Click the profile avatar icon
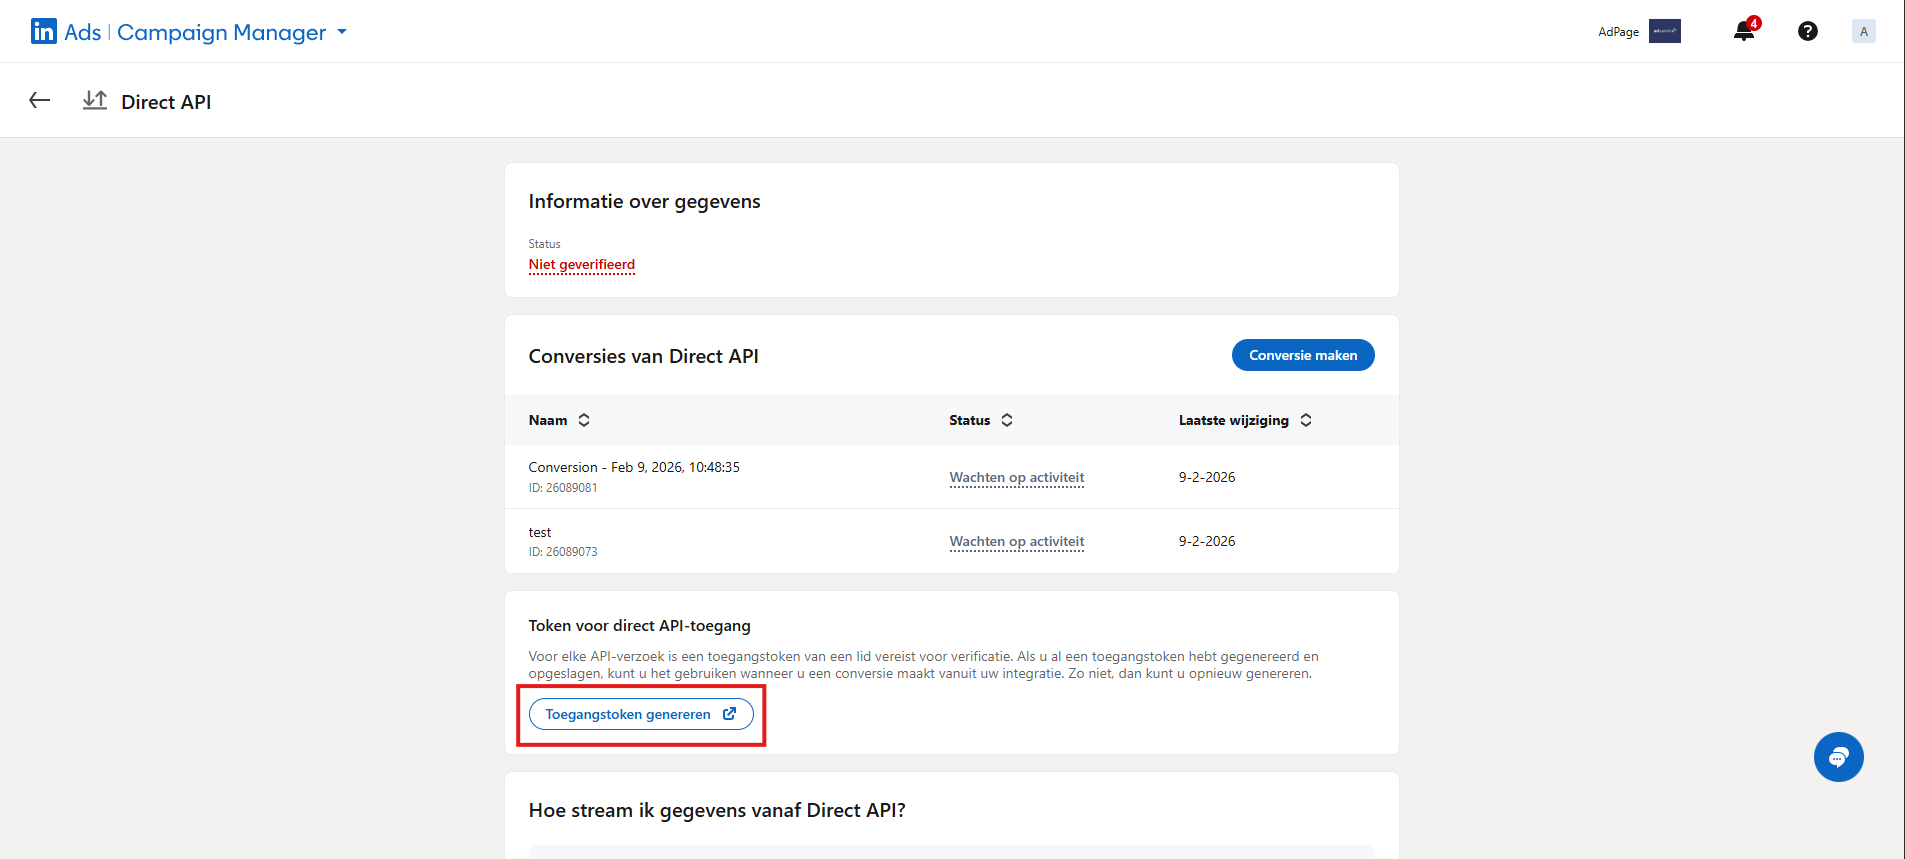The height and width of the screenshot is (859, 1905). (x=1863, y=31)
